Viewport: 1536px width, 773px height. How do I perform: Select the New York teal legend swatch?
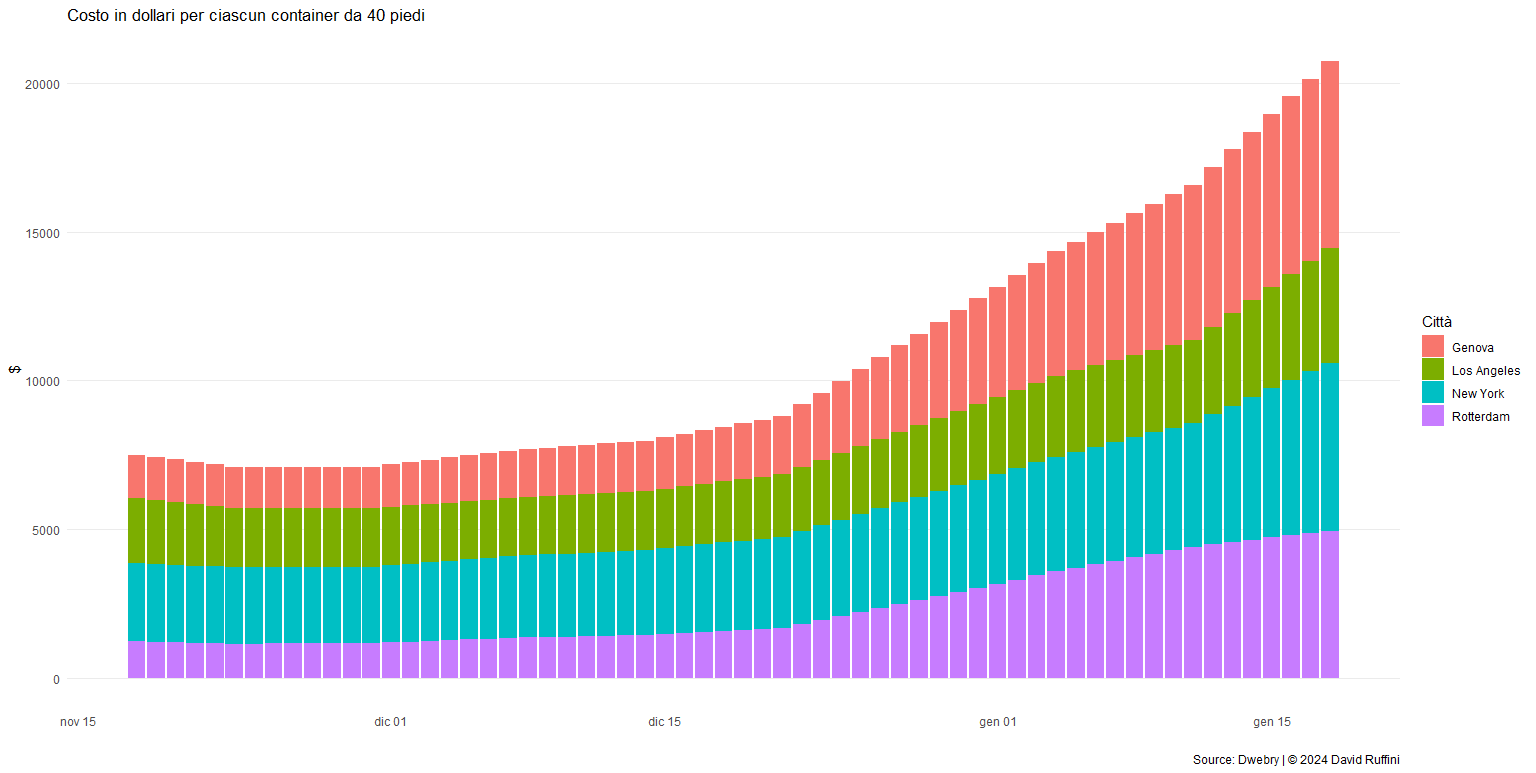point(1433,393)
